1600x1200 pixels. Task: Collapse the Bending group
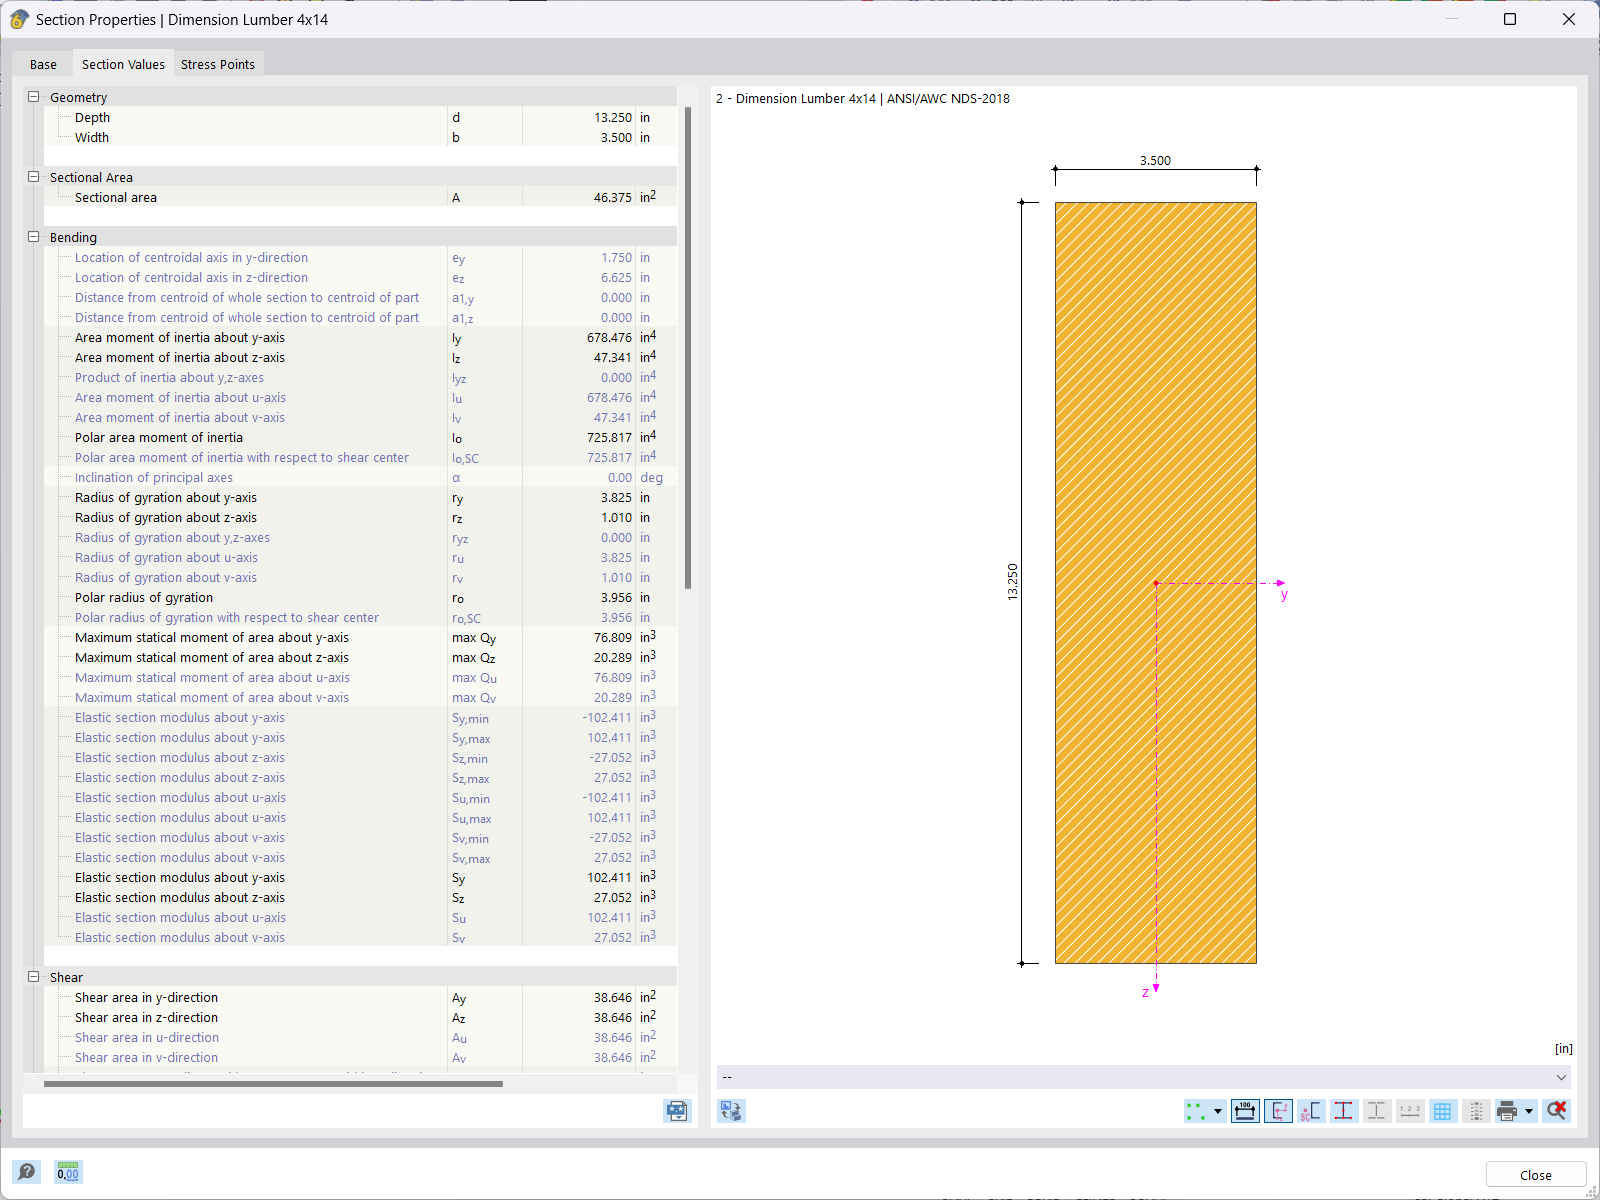(34, 237)
